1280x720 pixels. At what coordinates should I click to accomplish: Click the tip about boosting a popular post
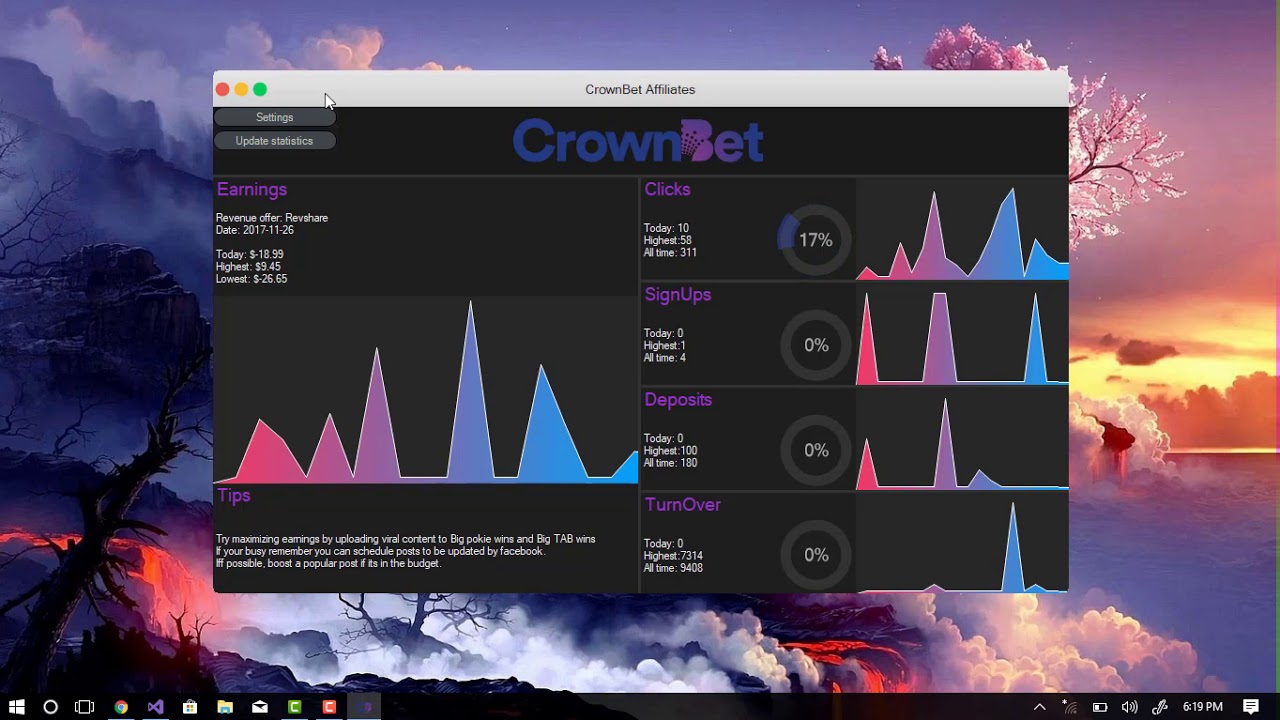328,564
